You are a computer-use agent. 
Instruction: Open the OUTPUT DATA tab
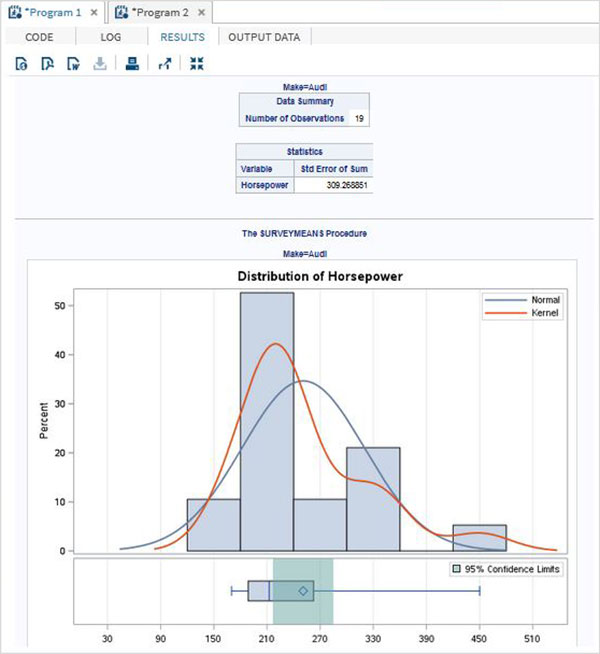pos(264,37)
